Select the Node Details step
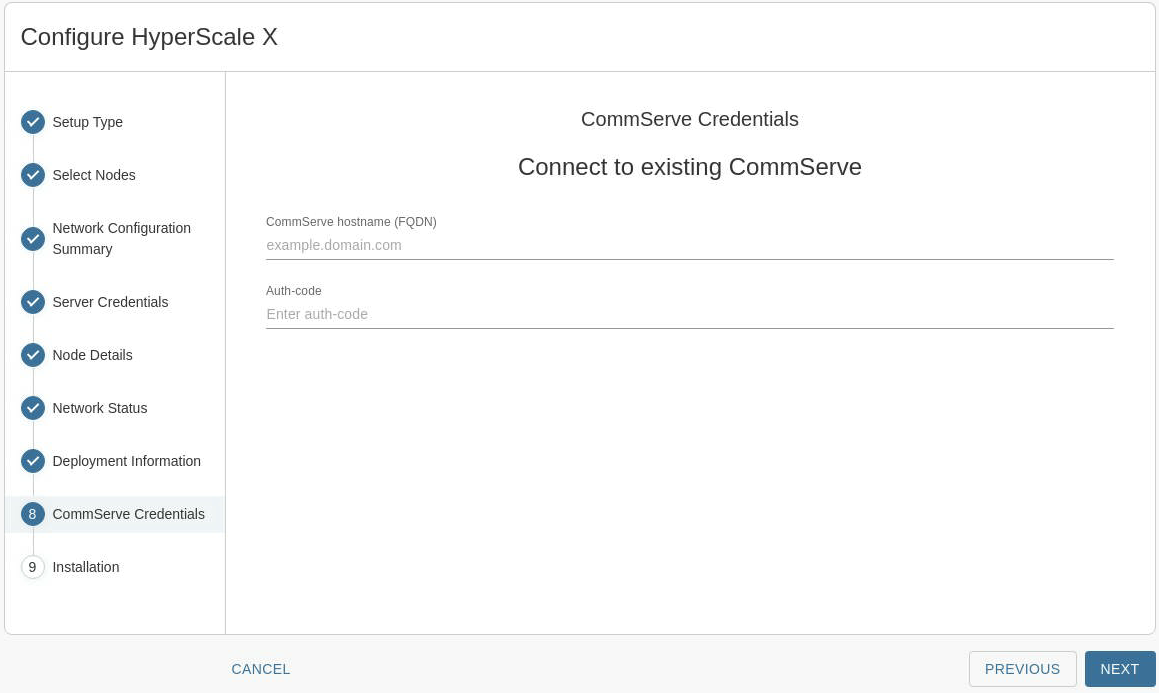The width and height of the screenshot is (1159, 693). pyautogui.click(x=92, y=355)
